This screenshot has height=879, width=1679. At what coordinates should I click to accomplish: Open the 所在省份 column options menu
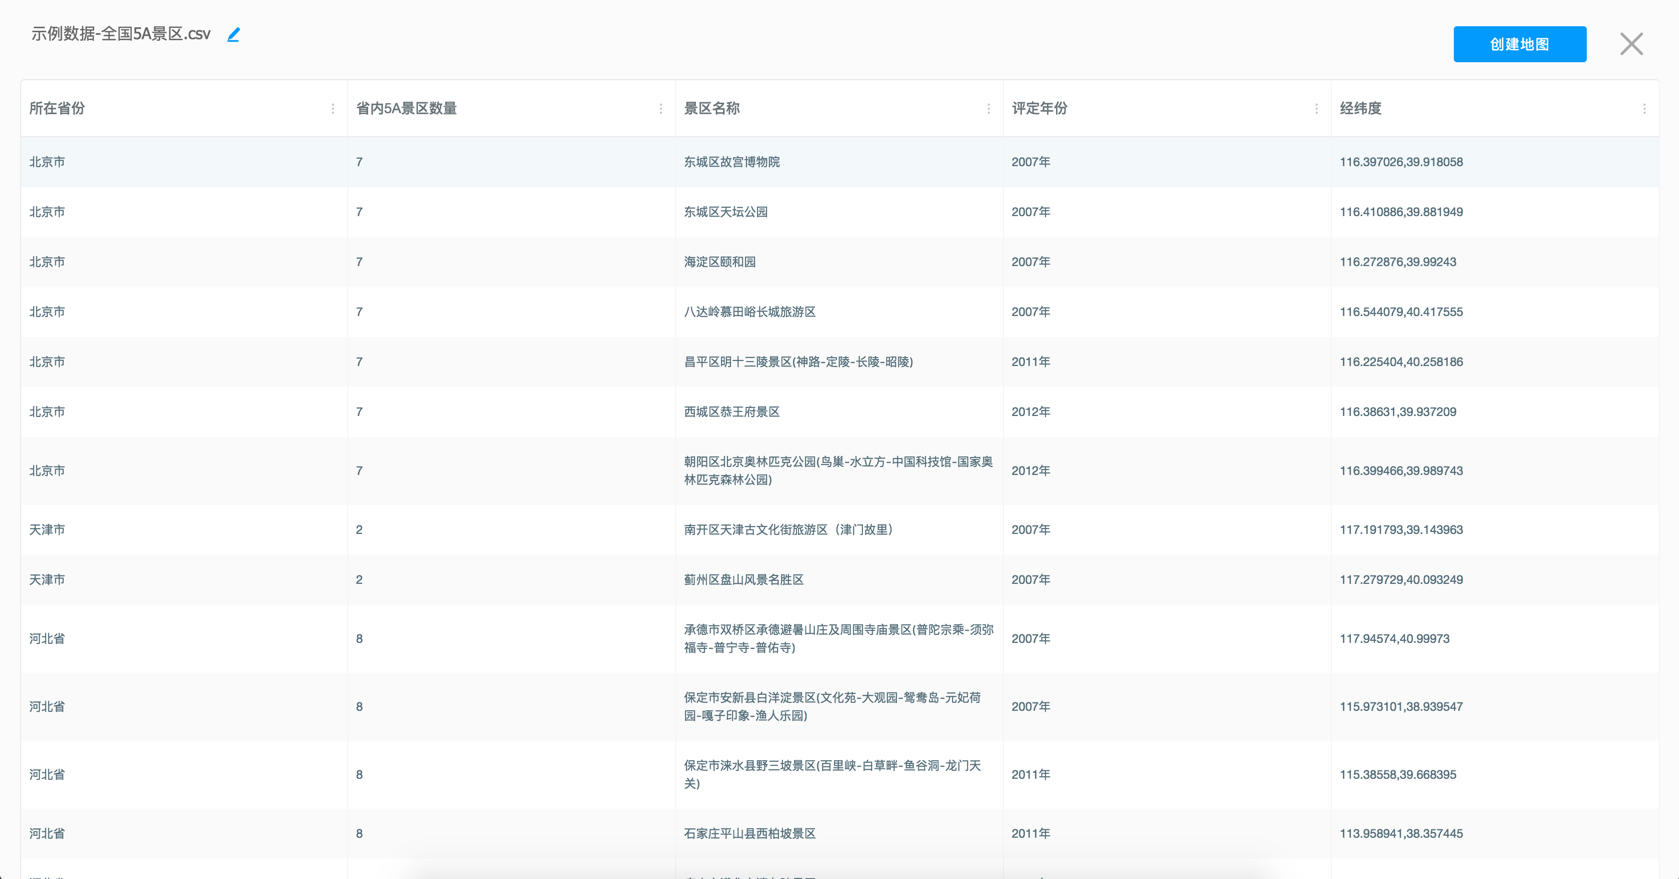tap(333, 109)
